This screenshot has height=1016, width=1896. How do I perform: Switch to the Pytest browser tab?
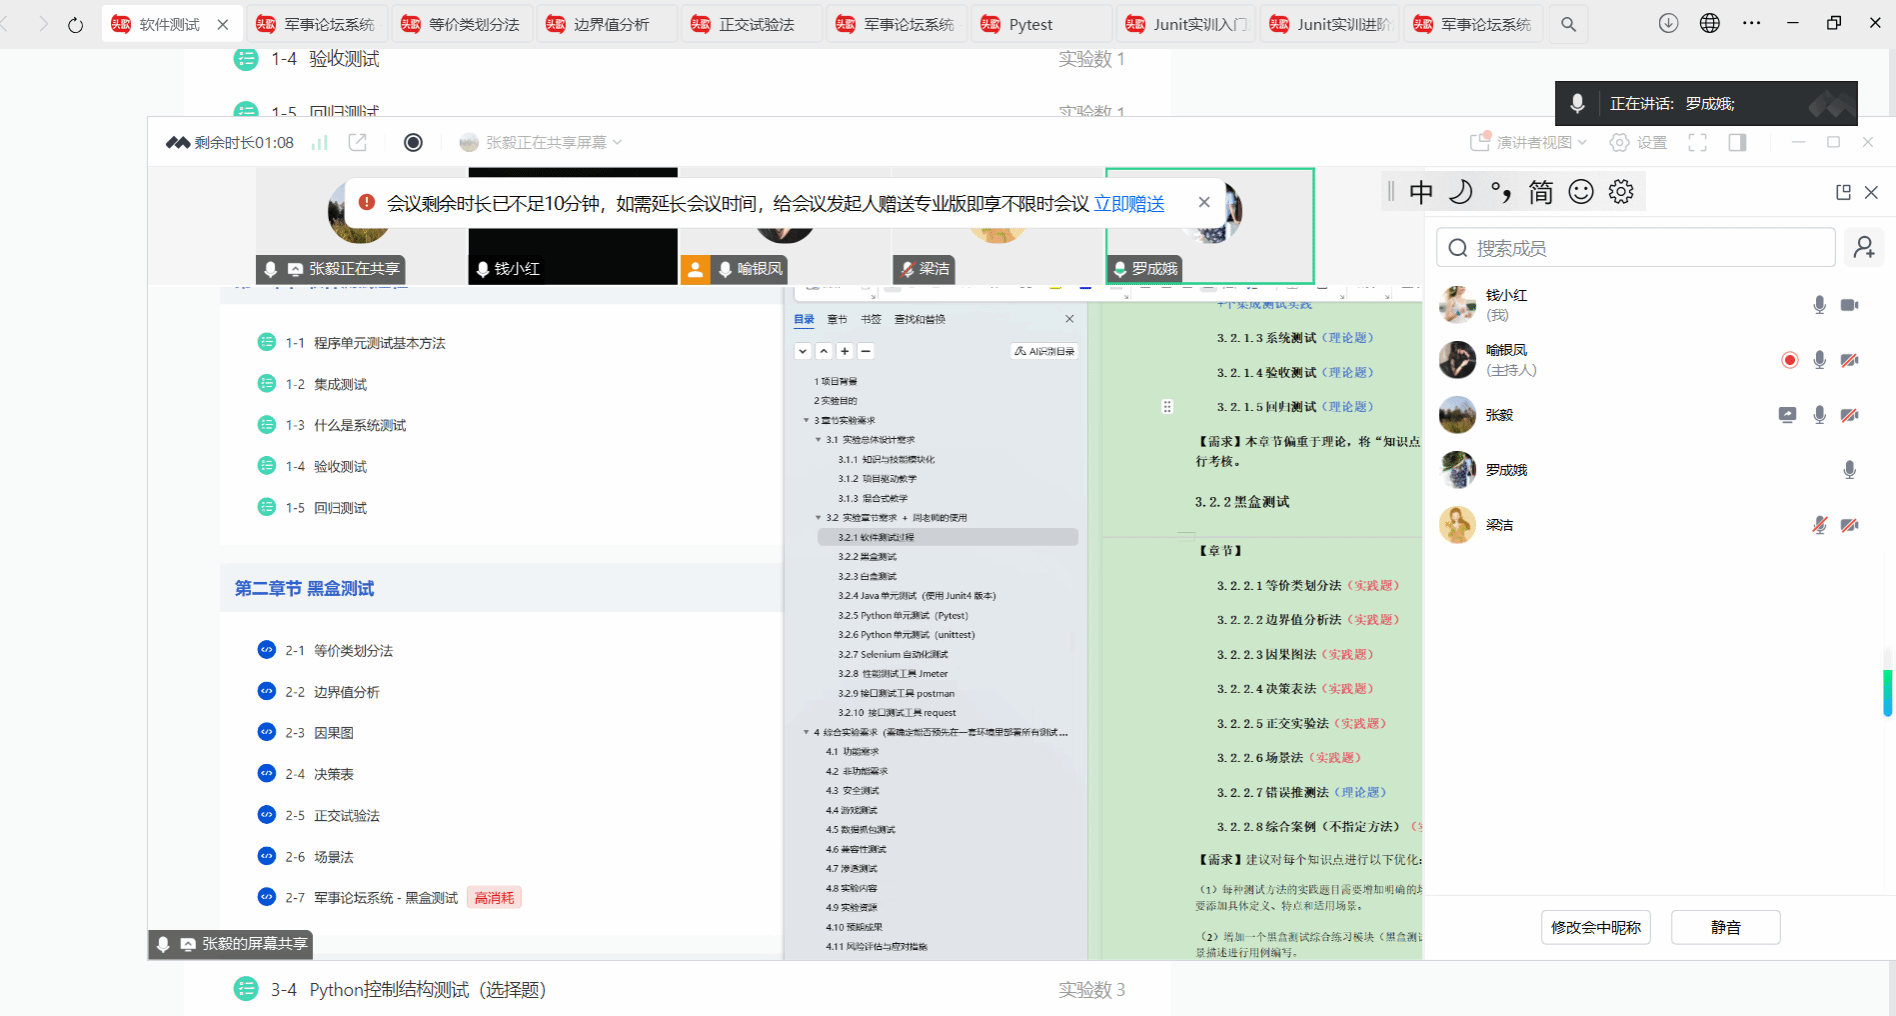click(1030, 25)
